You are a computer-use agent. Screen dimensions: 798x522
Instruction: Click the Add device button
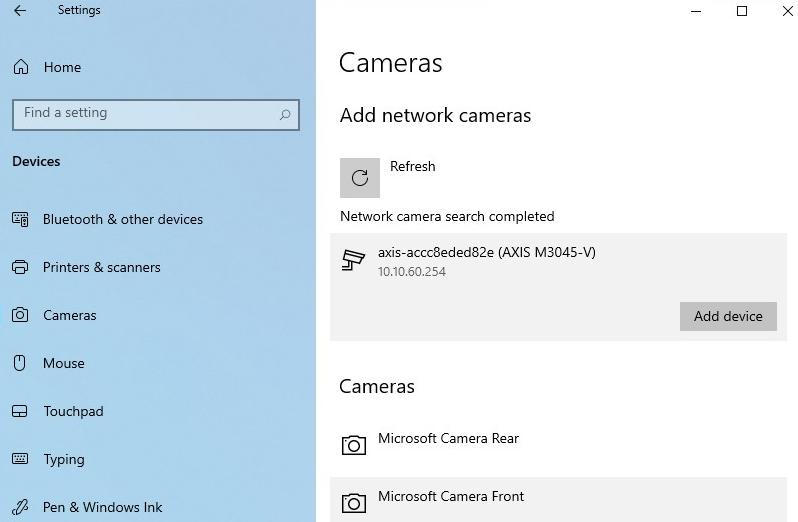728,316
